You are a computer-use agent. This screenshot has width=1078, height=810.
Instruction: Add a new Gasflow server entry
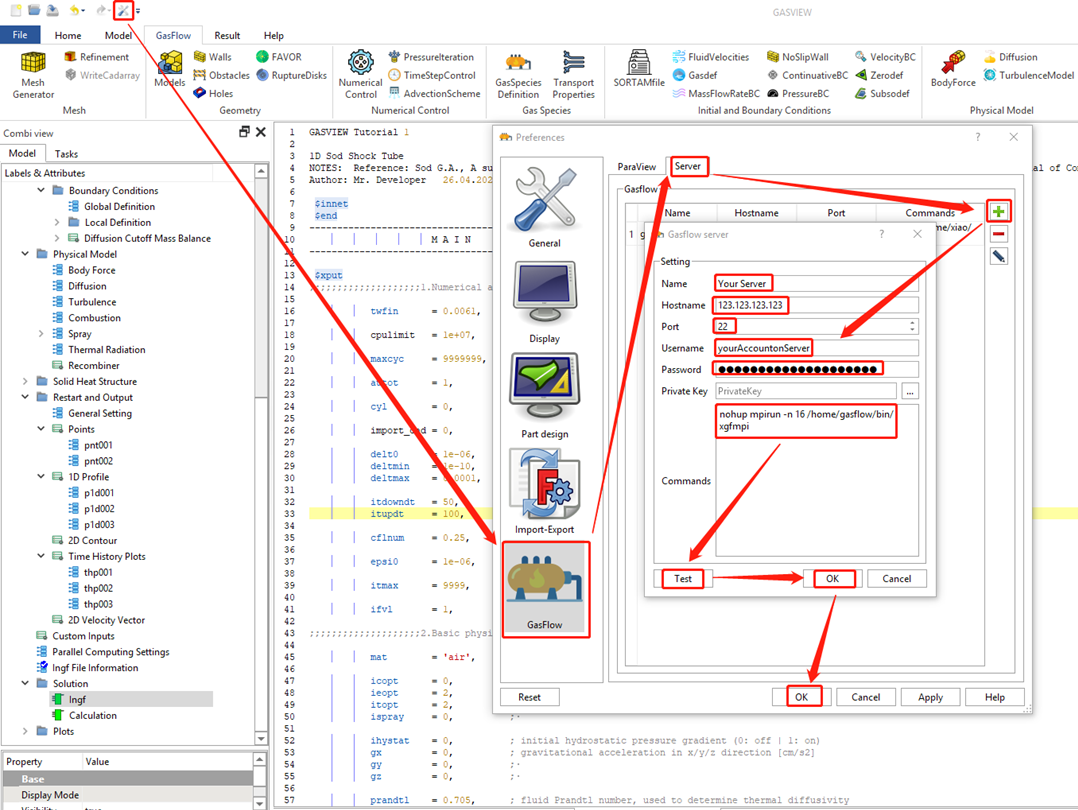point(998,212)
